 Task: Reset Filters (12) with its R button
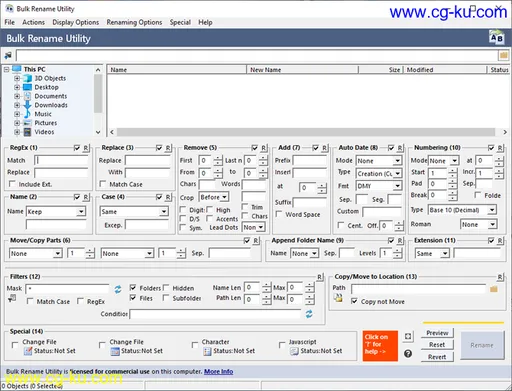(320, 277)
